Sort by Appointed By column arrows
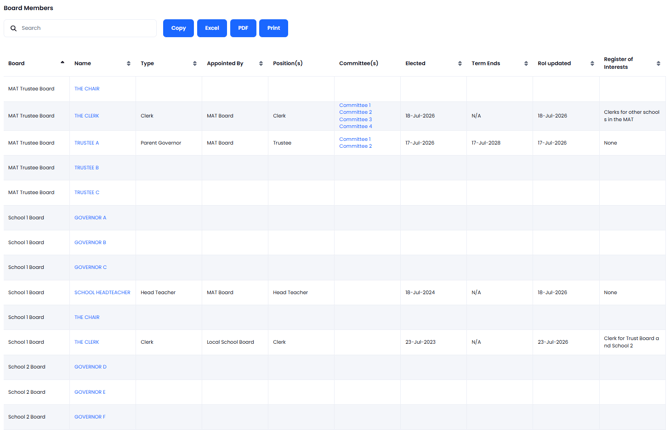The width and height of the screenshot is (670, 430). point(261,63)
